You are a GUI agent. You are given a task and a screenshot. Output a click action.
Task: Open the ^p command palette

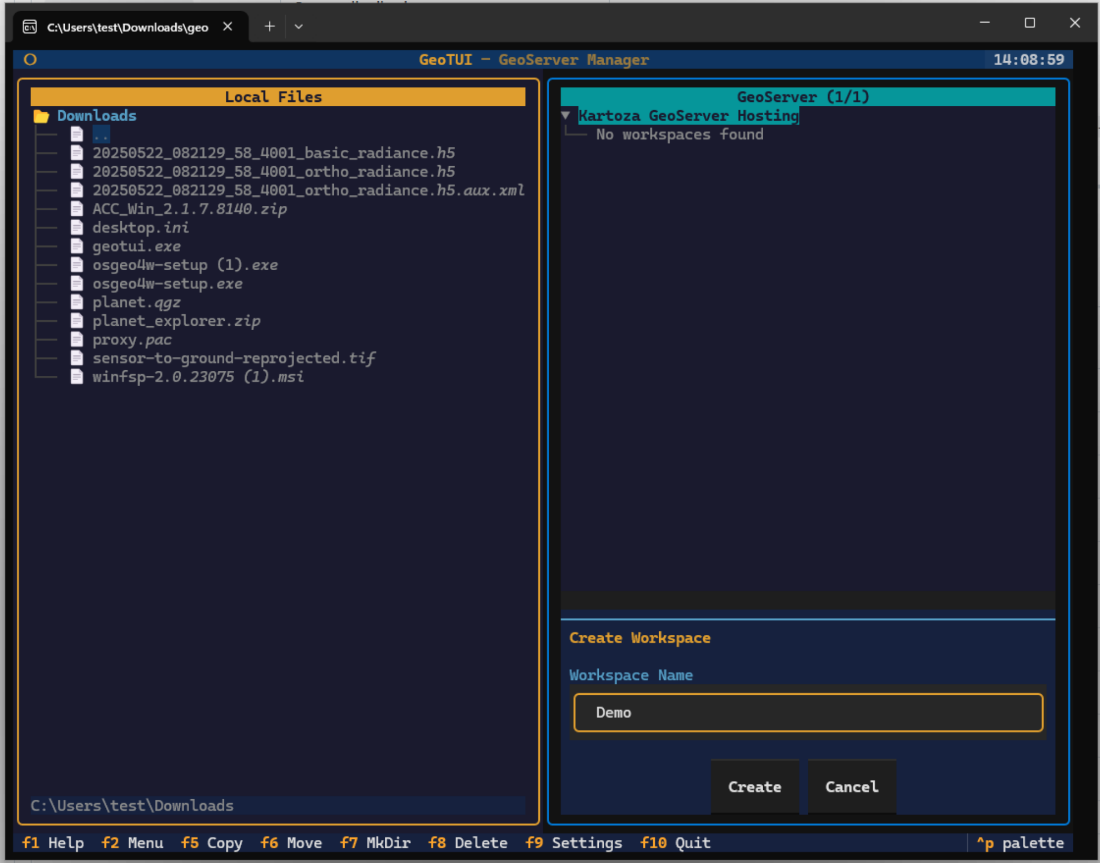coord(1020,843)
